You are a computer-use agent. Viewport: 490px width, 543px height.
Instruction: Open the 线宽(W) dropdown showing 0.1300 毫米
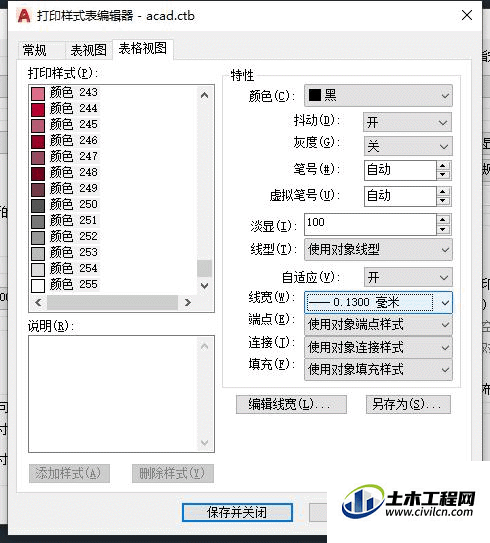[378, 302]
